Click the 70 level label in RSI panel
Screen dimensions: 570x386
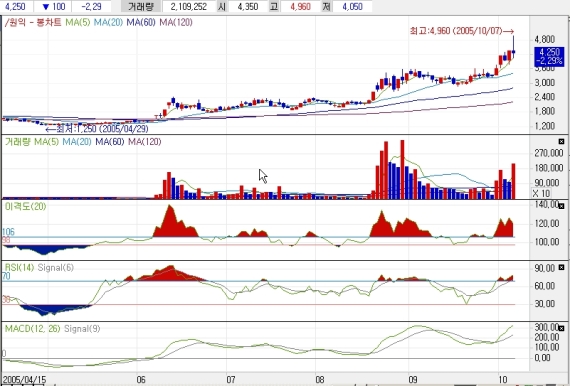[x=7, y=277]
